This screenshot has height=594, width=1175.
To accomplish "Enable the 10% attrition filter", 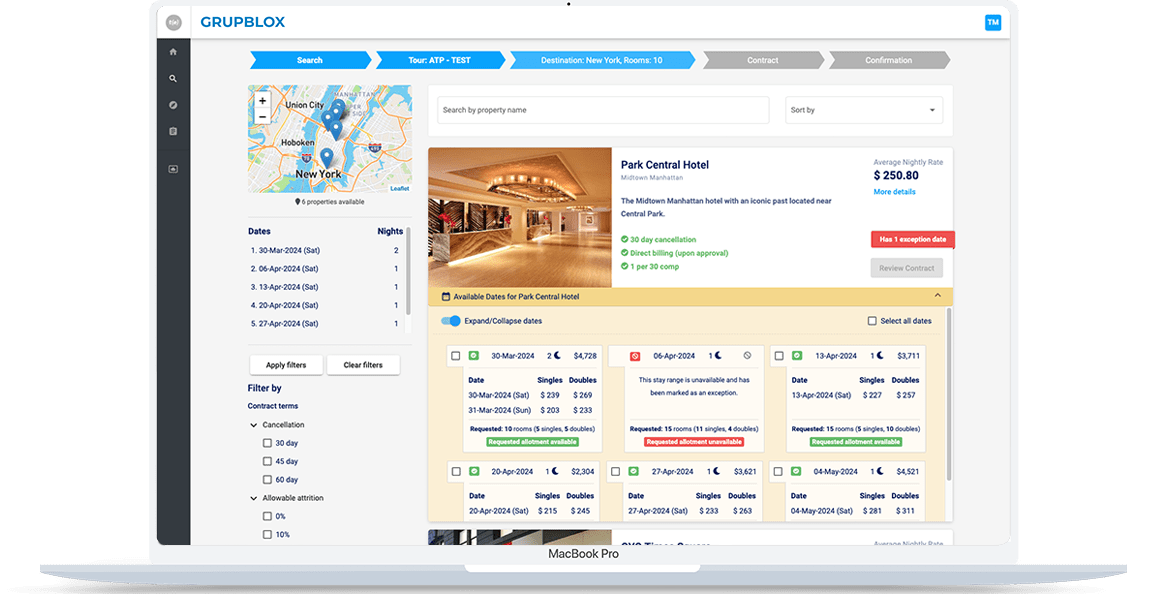I will (x=267, y=535).
